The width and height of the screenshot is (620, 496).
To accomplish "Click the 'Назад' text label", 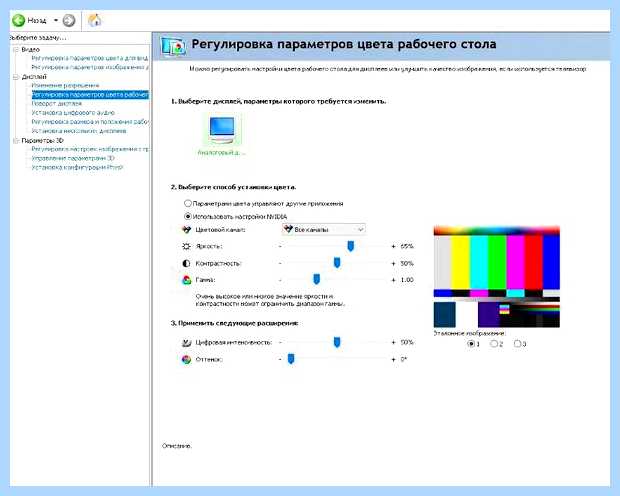I will (x=37, y=20).
